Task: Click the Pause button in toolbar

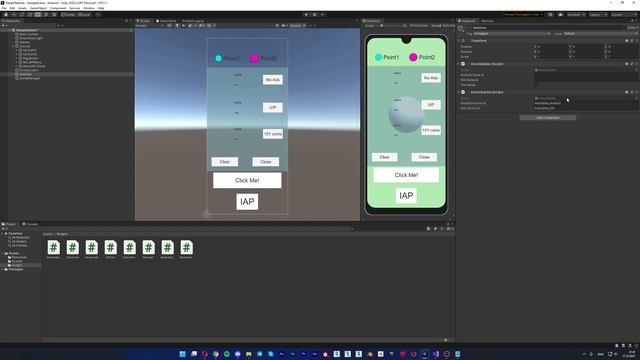Action: pos(314,15)
